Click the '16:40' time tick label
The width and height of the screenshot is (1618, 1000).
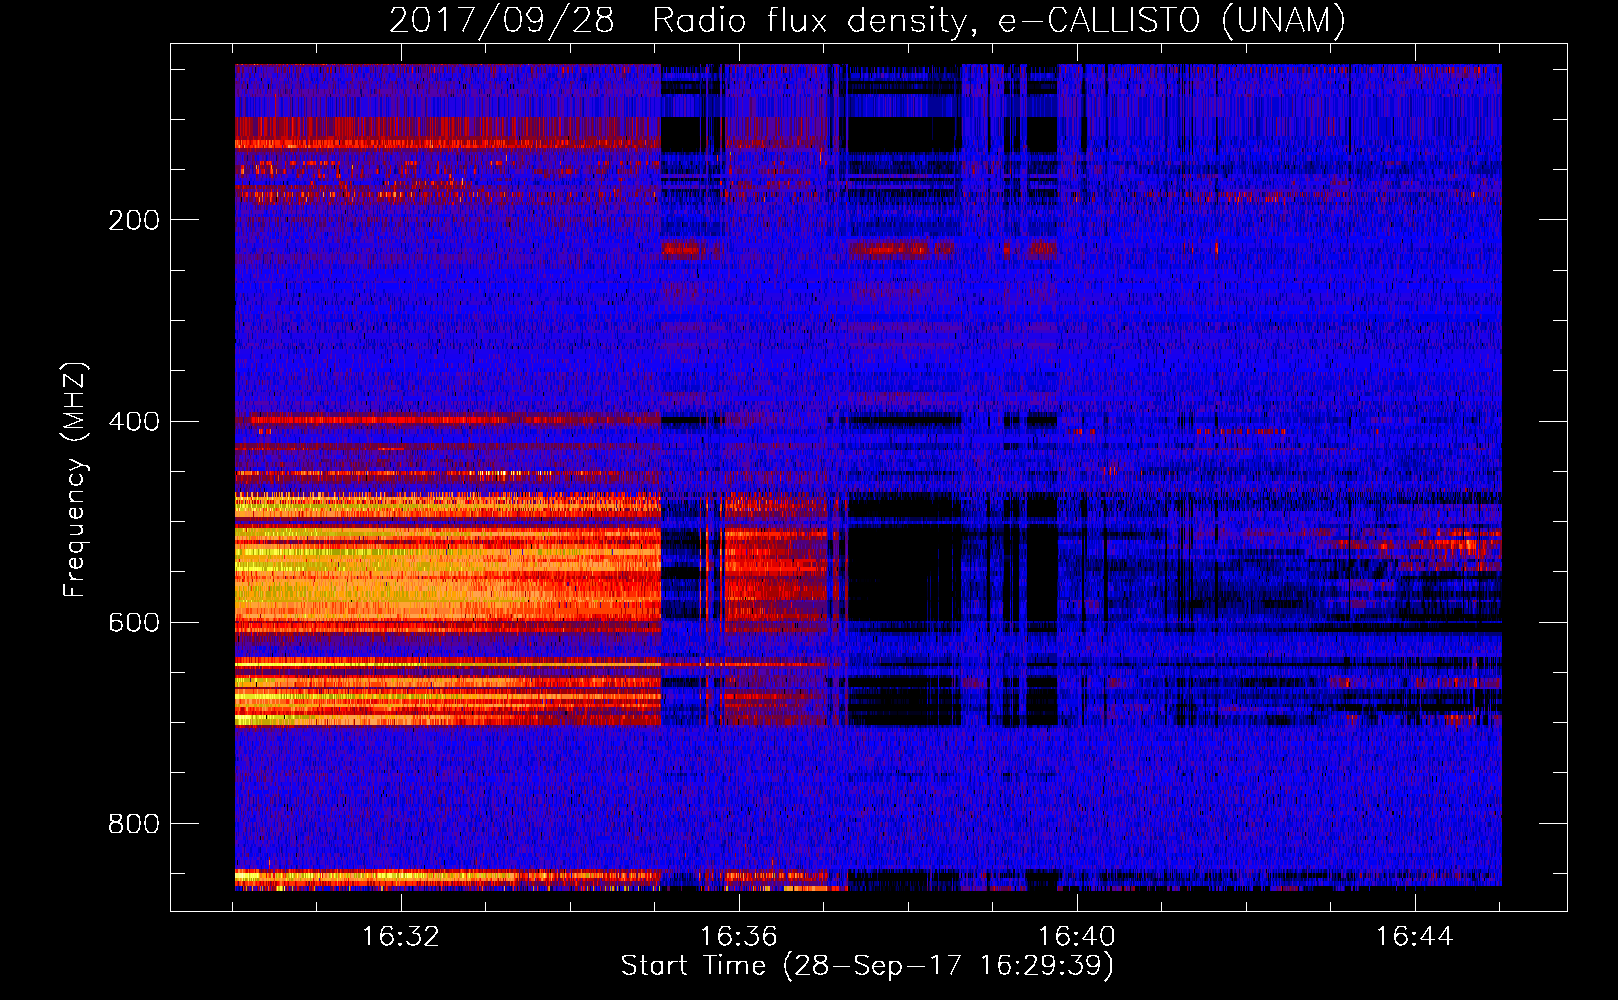(x=1077, y=937)
